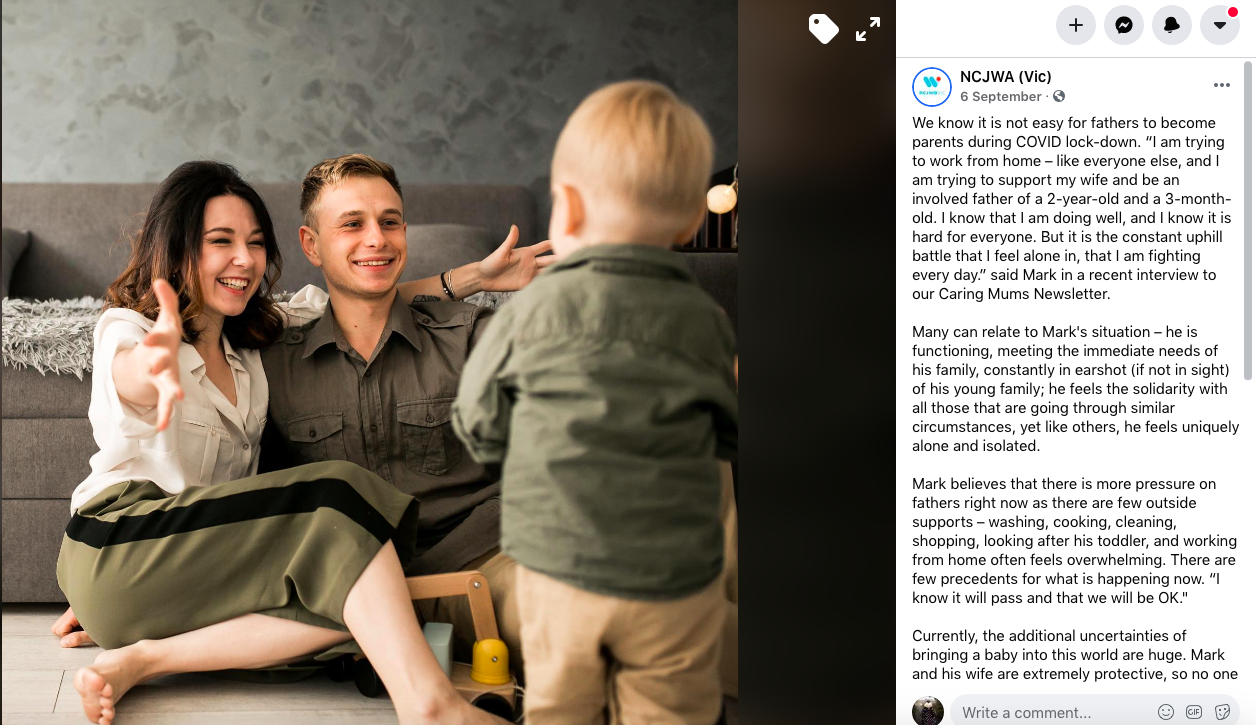Open the NCJWA (Vic) page name link
The height and width of the screenshot is (725, 1256).
pos(1006,77)
